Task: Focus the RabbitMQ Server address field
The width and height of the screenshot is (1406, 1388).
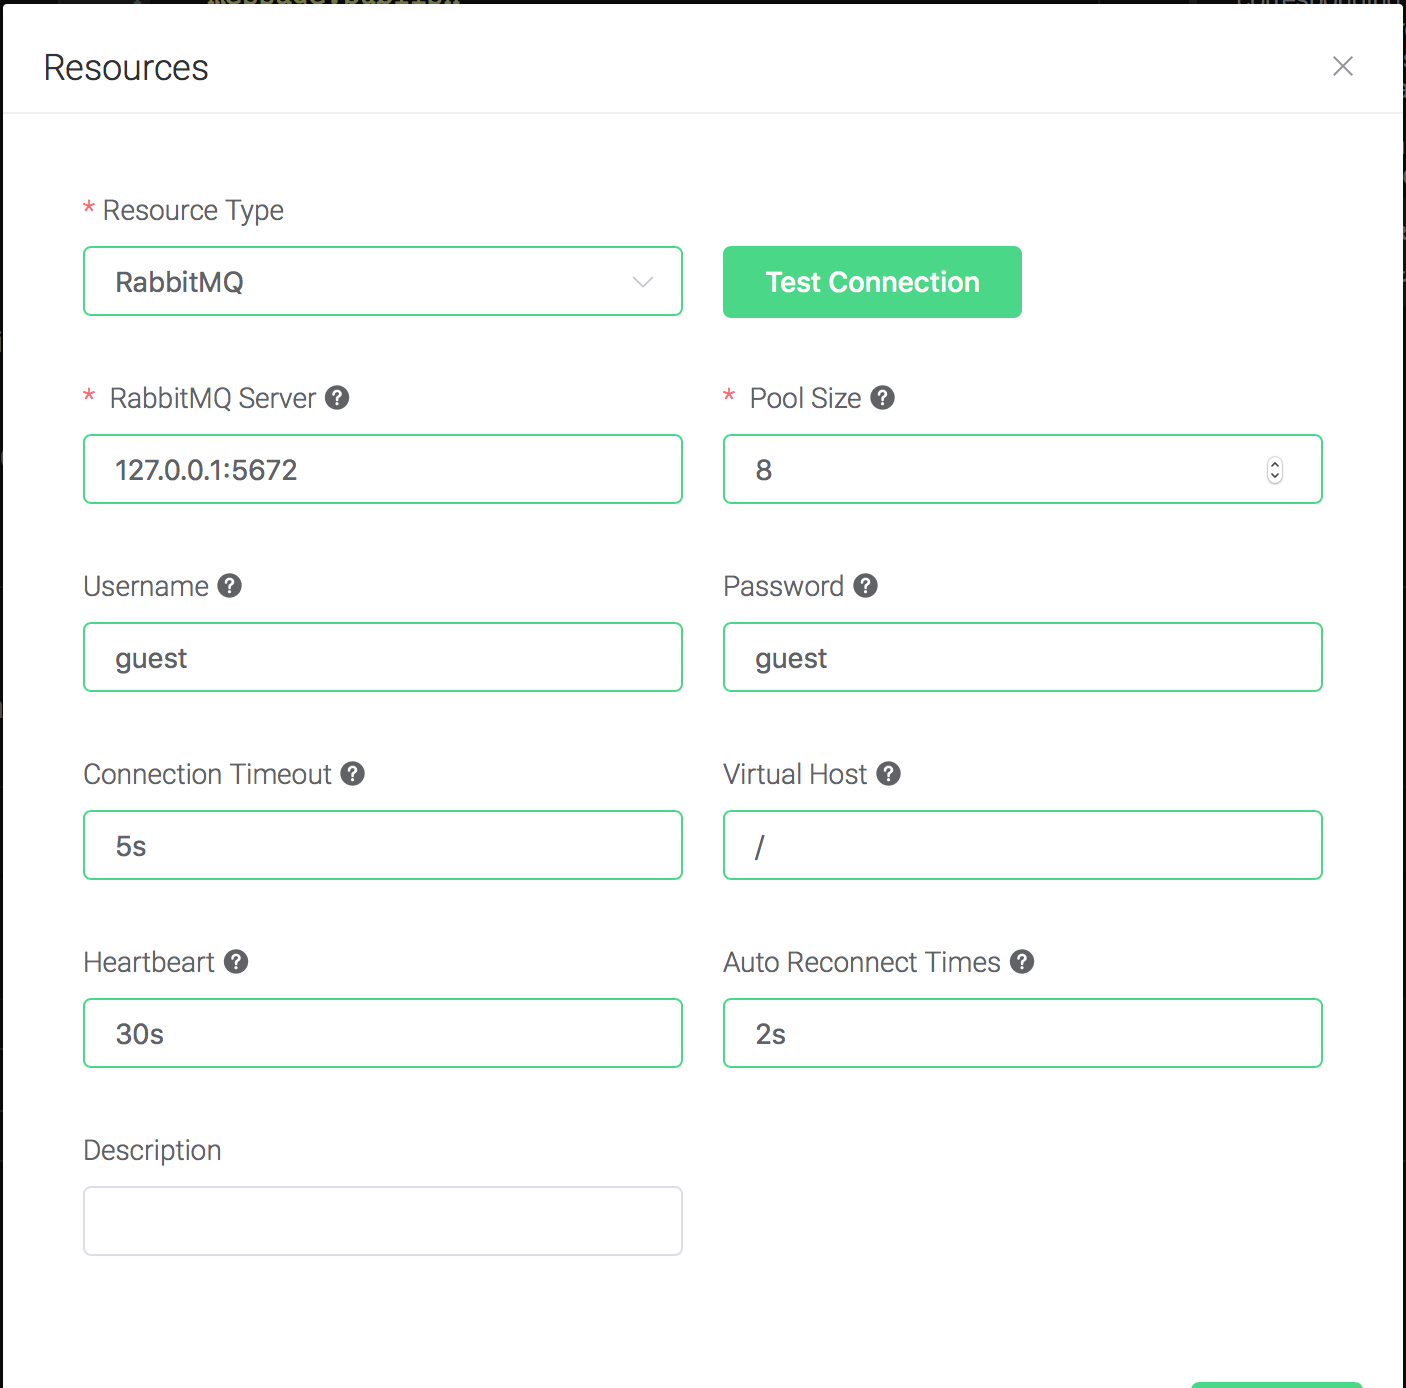Action: tap(383, 469)
